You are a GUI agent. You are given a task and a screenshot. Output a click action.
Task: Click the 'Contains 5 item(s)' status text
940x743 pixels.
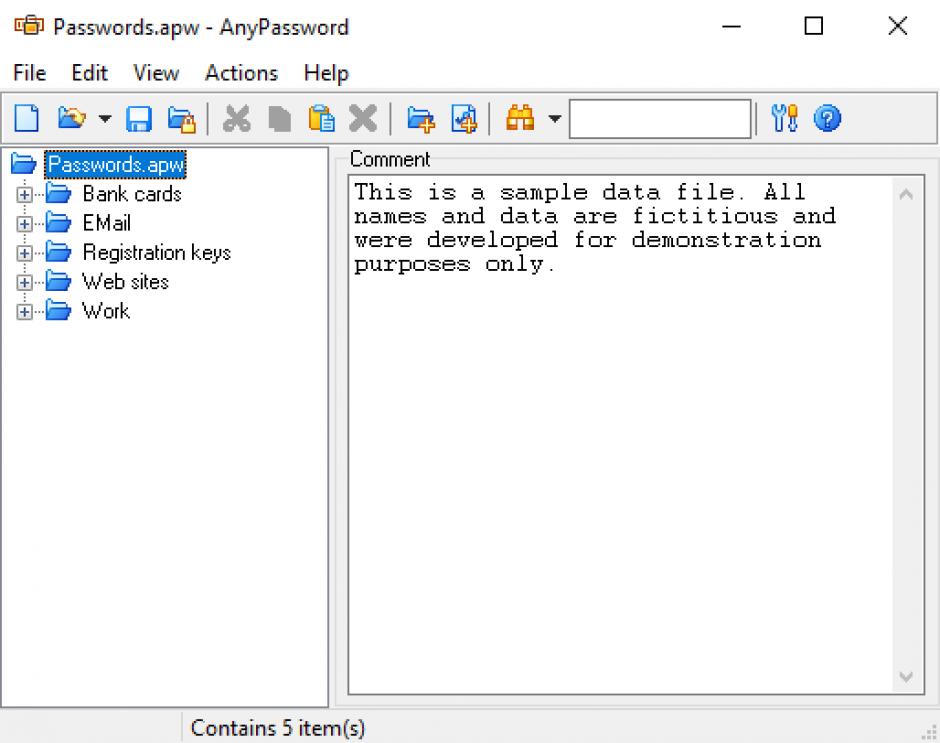(x=278, y=728)
